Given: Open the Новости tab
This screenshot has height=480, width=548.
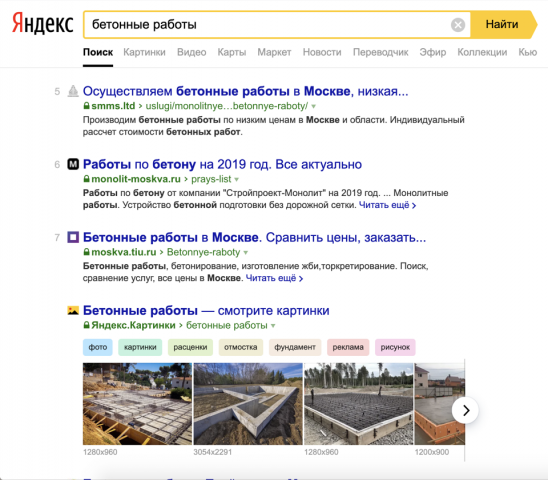Looking at the screenshot, I should pos(322,52).
